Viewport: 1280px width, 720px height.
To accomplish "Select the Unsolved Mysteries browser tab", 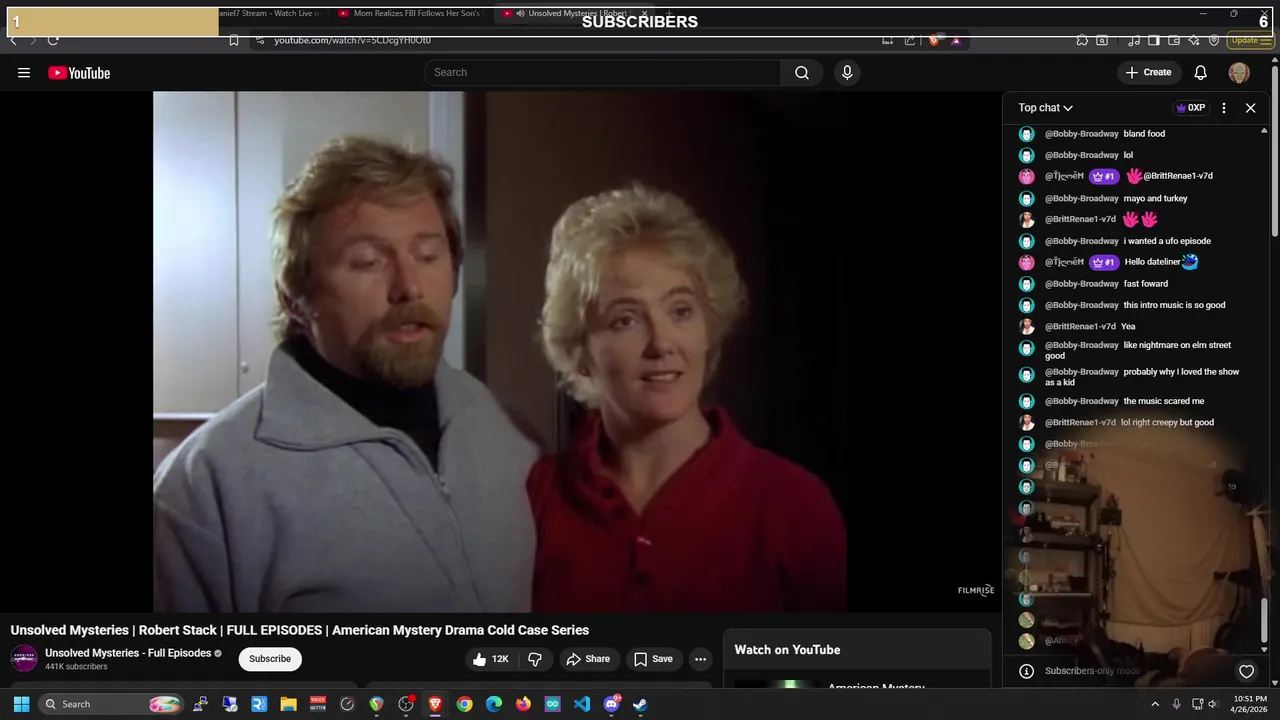I will [x=575, y=14].
